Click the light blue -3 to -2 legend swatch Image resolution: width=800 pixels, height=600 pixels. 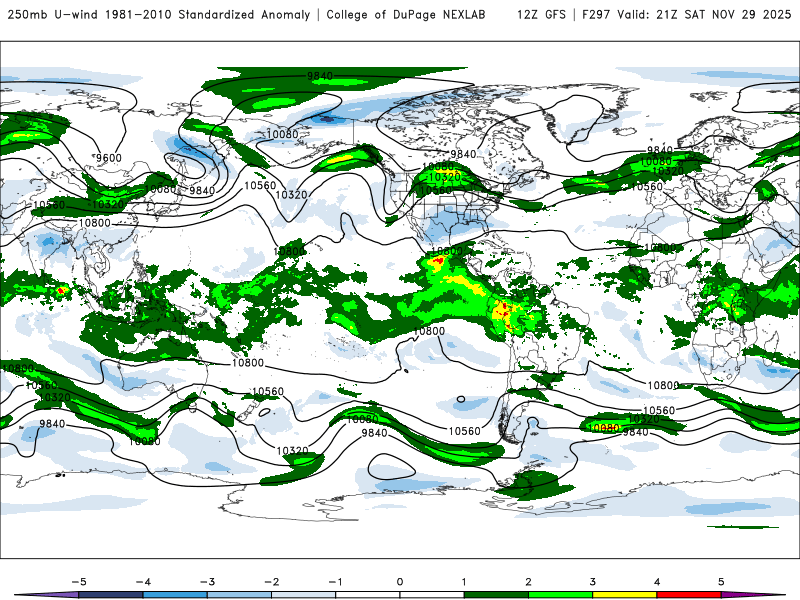239,595
